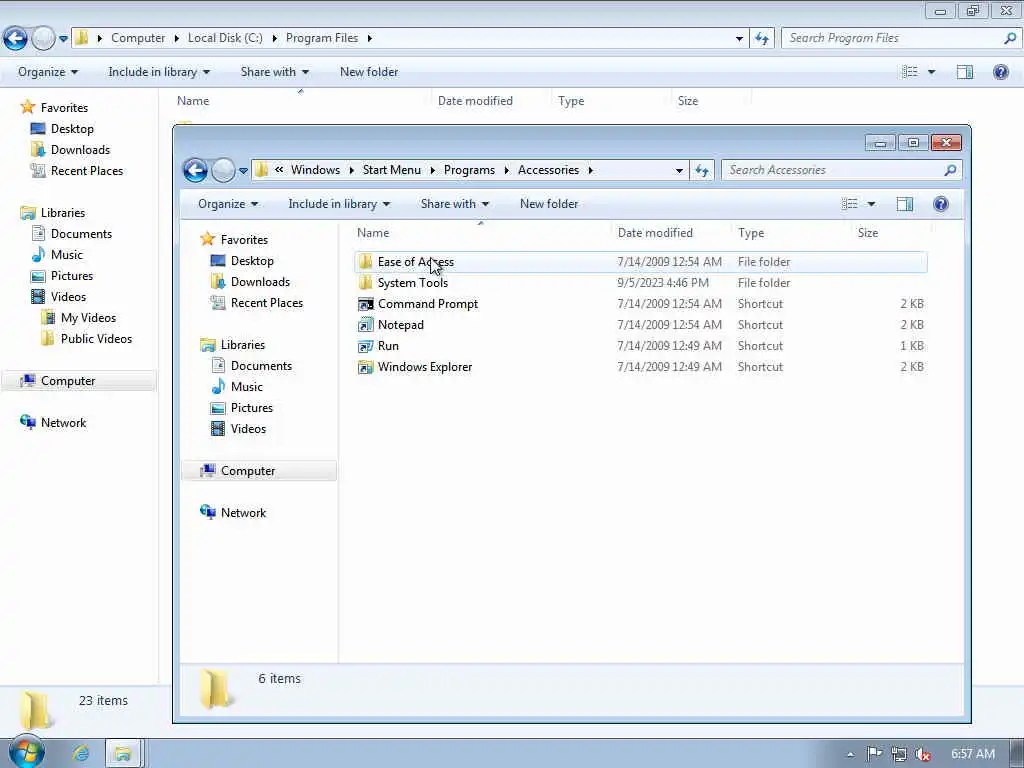Screen dimensions: 1024x768
Task: Select Desktop in Accessories window favorites
Action: coord(251,261)
